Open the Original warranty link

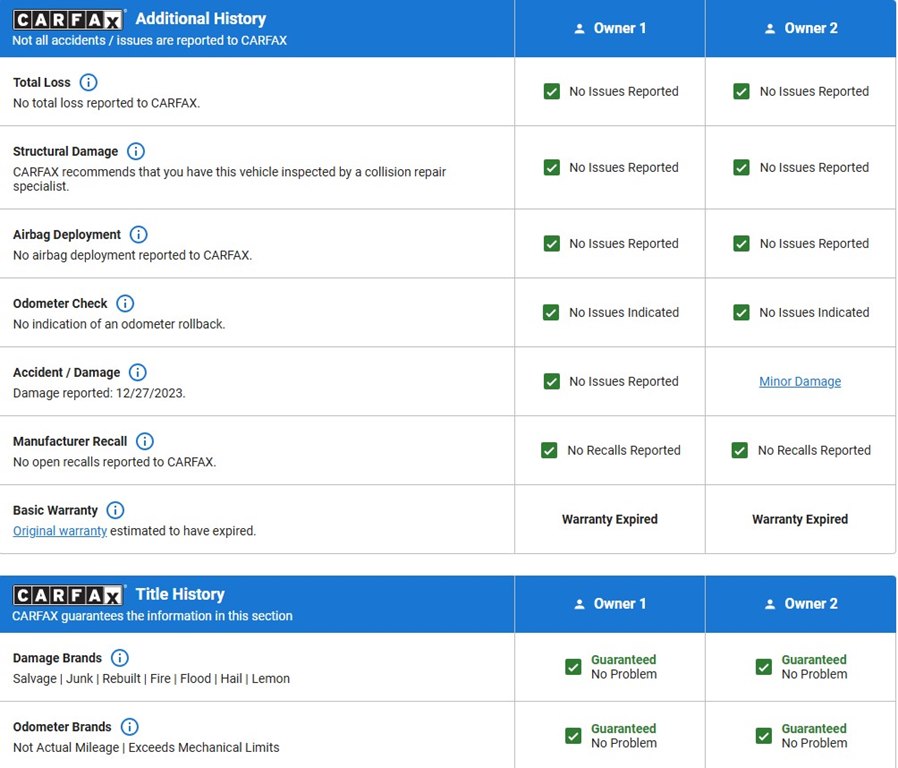60,531
